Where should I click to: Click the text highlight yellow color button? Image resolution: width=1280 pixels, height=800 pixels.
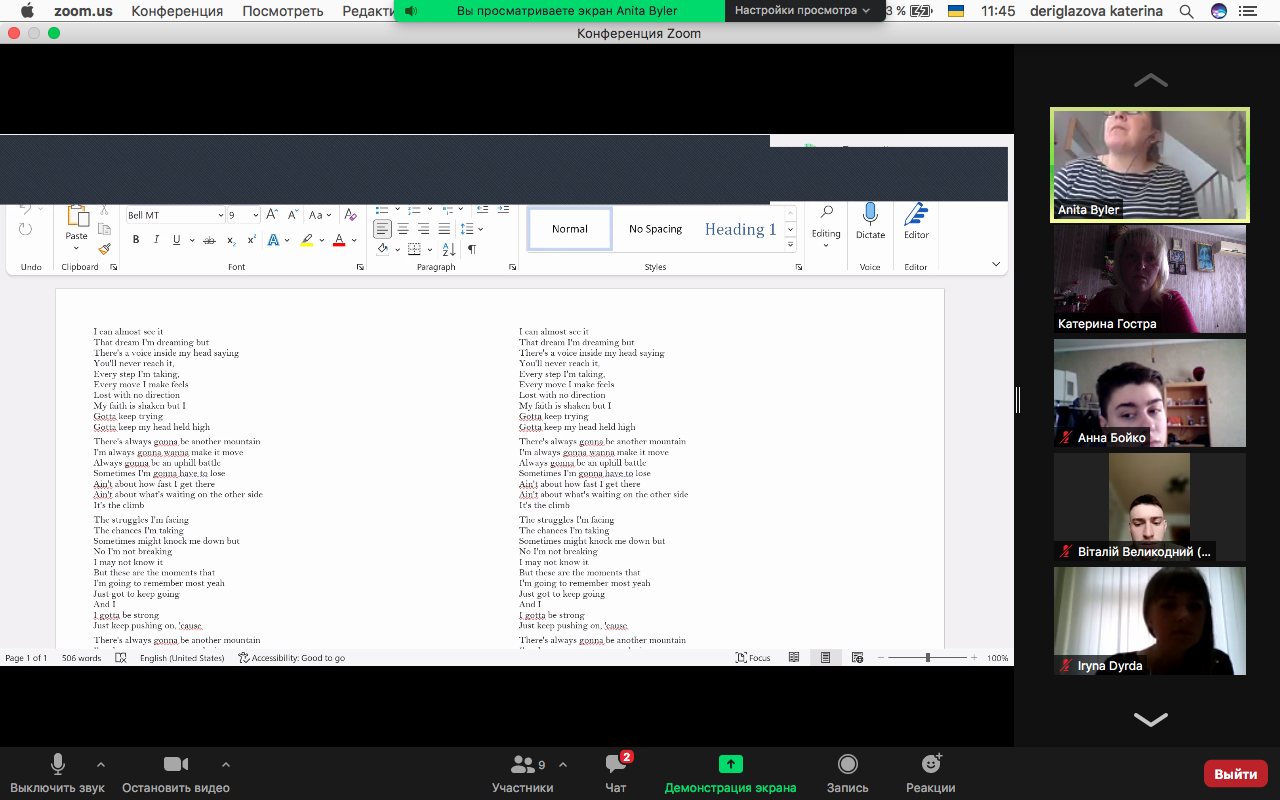tap(307, 240)
